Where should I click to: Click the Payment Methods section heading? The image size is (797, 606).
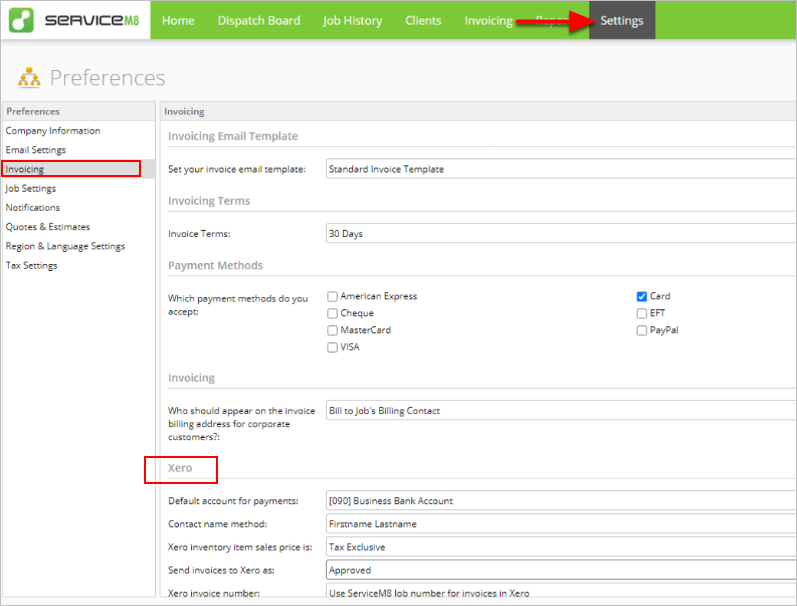pyautogui.click(x=216, y=265)
